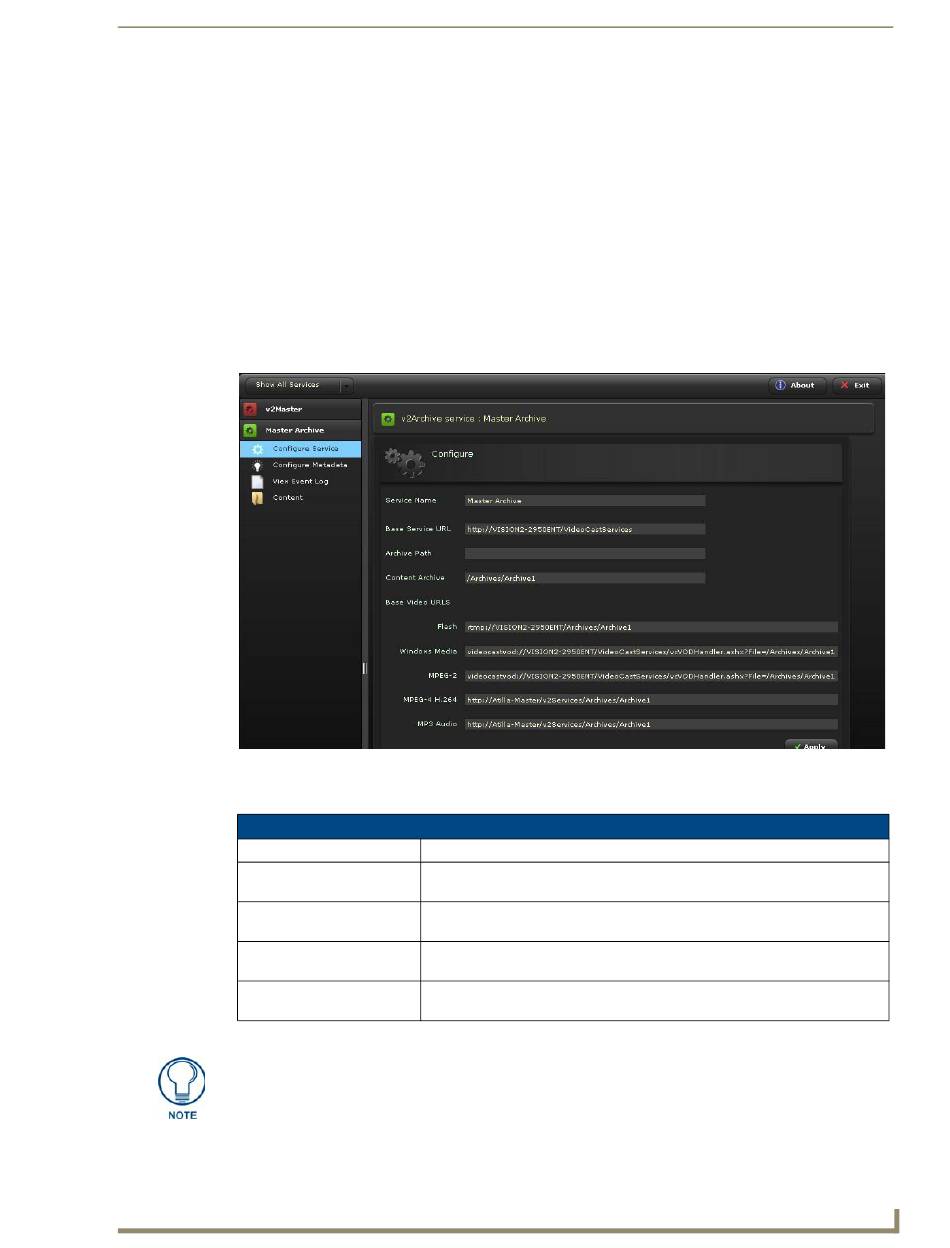
Task: Click the 'Base Video URLS' label
Action: click(x=417, y=602)
